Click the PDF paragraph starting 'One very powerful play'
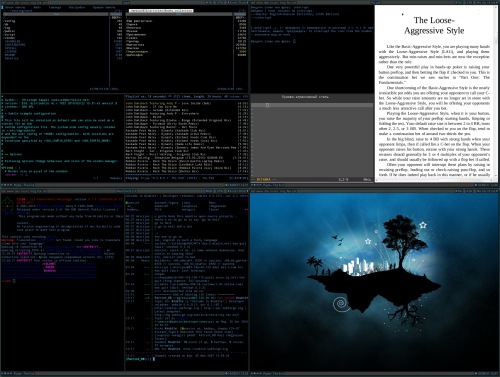 (x=434, y=75)
